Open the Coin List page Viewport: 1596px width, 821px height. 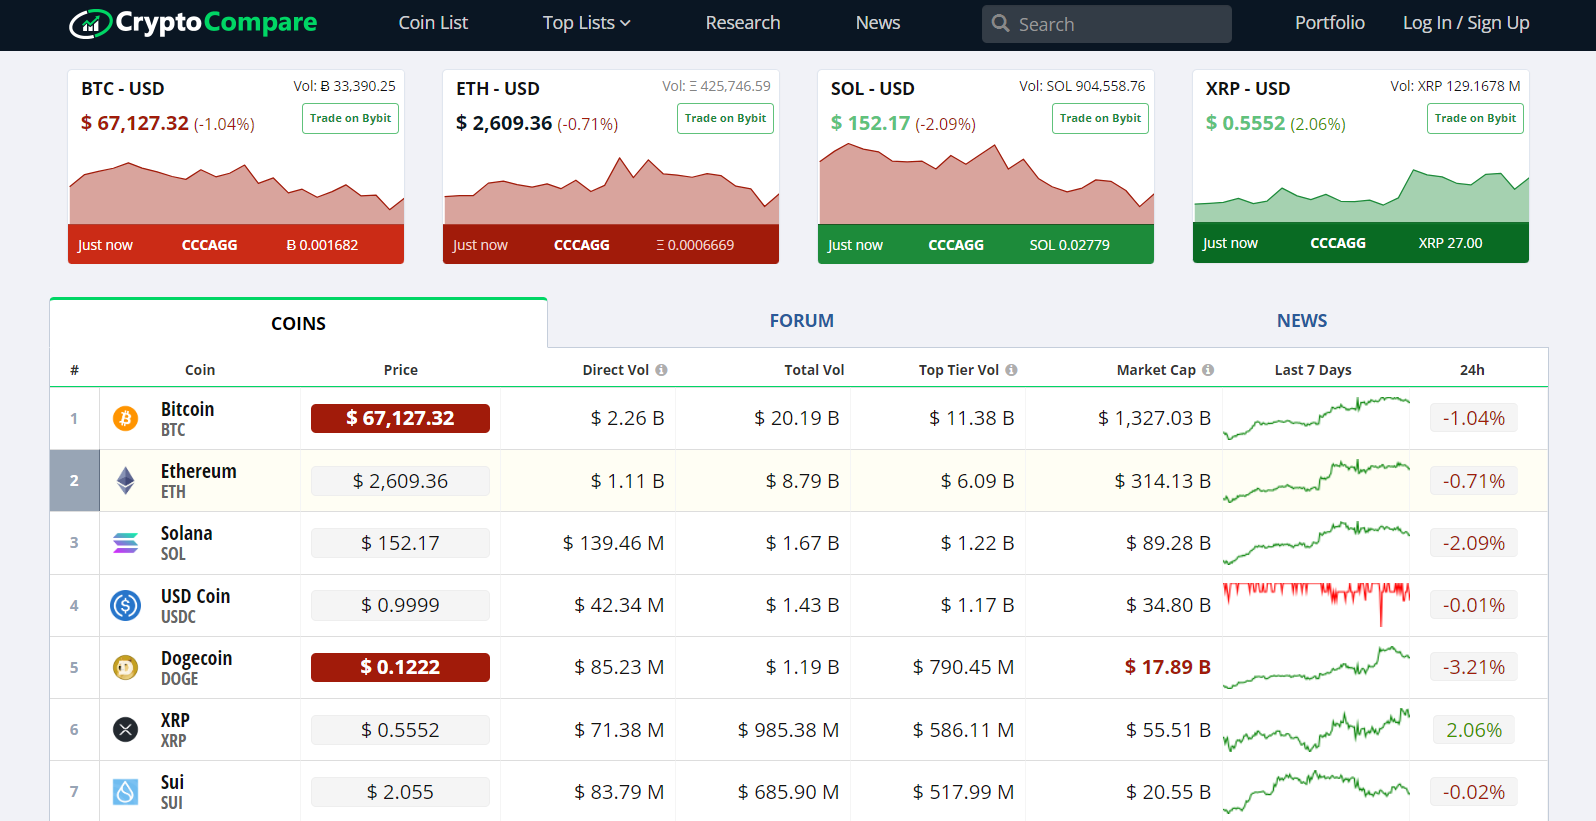433,23
